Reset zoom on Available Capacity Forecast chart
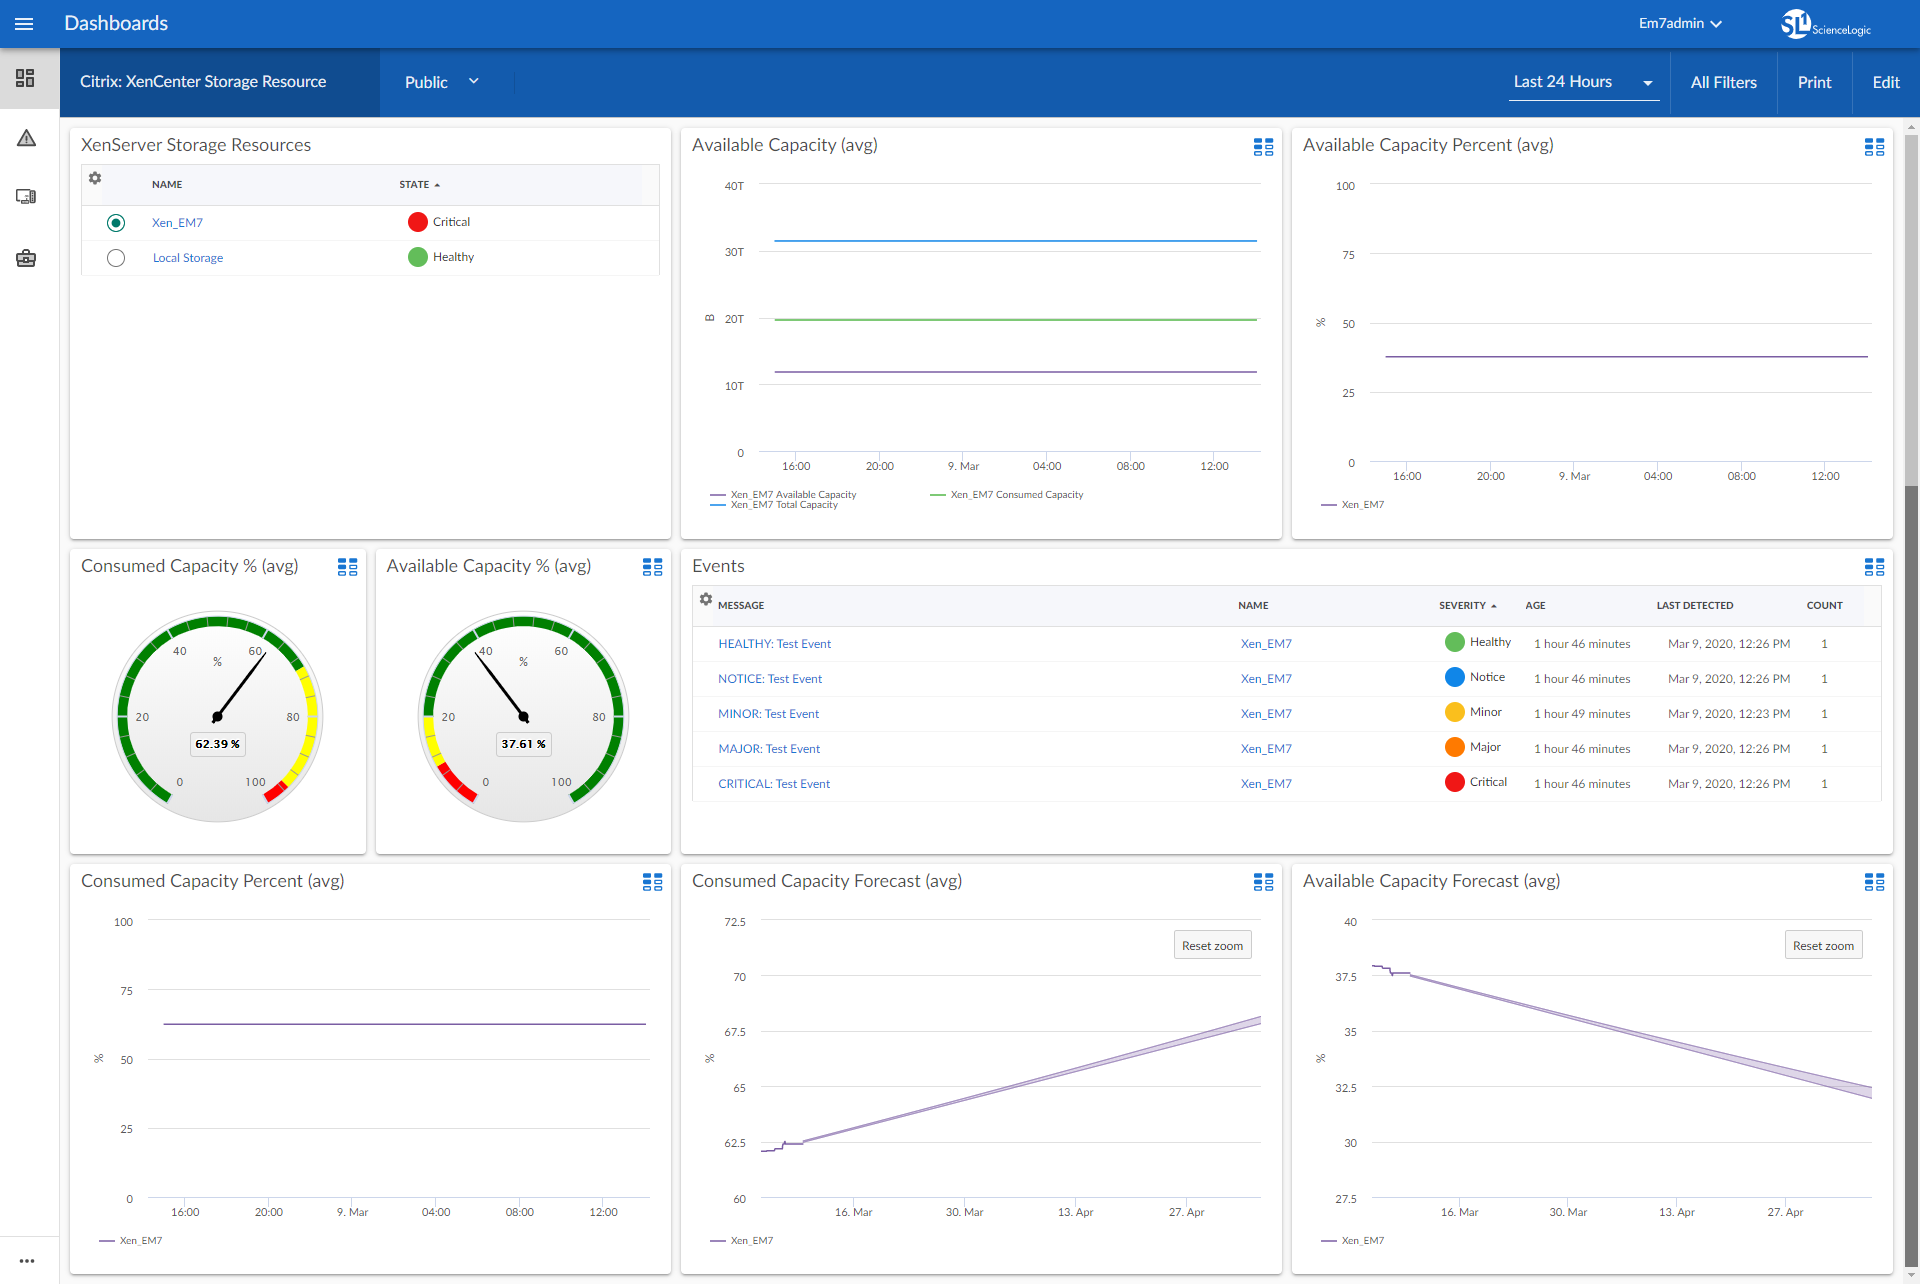The height and width of the screenshot is (1284, 1920). click(x=1823, y=946)
